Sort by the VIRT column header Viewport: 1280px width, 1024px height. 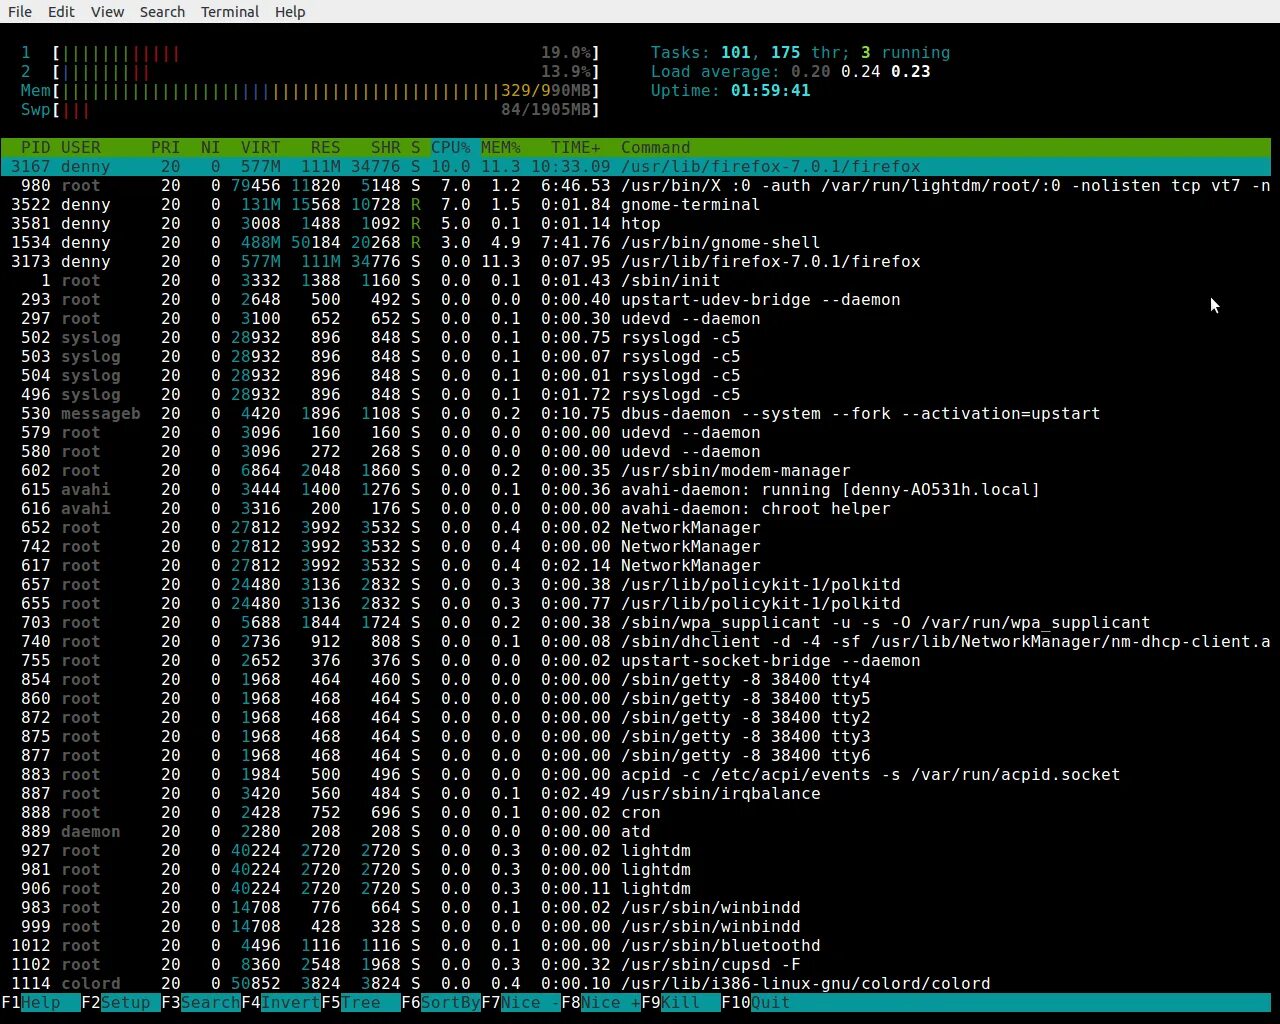point(261,147)
